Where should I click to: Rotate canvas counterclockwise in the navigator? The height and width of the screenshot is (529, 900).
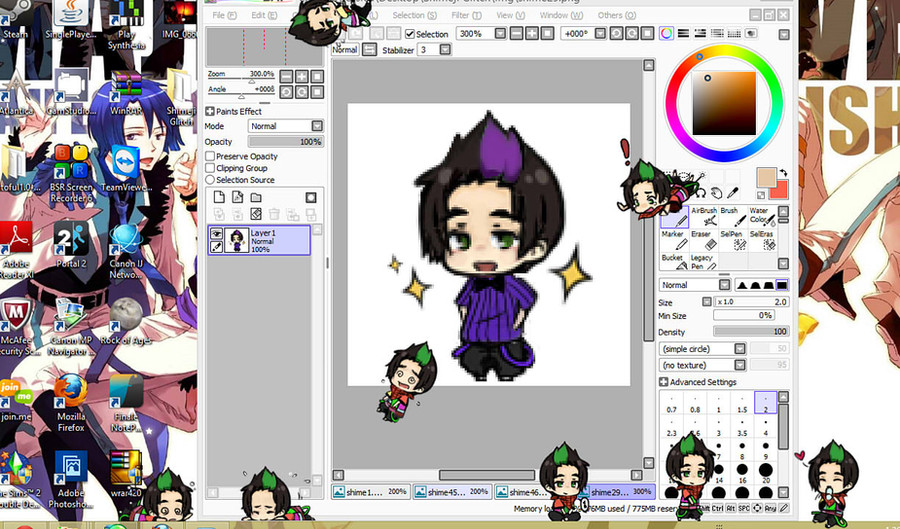point(286,92)
